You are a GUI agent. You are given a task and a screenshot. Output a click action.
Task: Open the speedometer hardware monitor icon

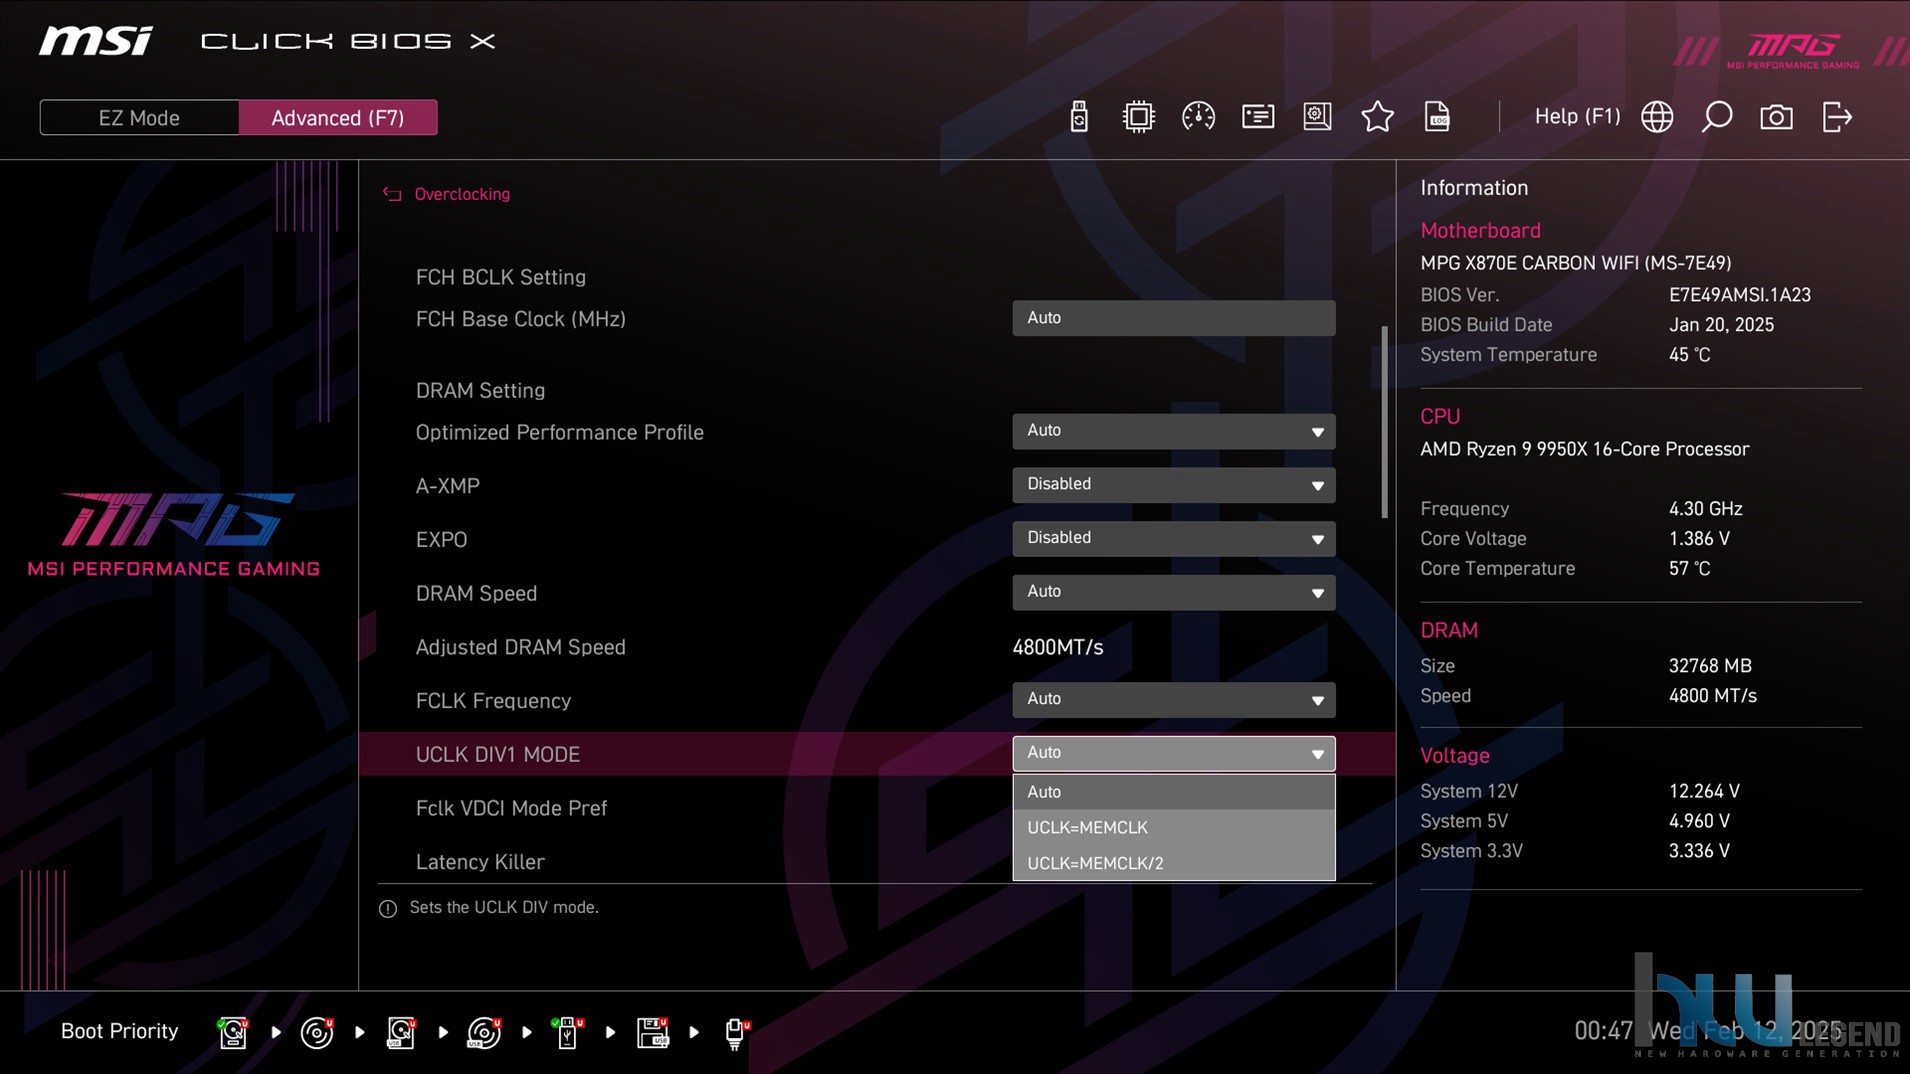1198,117
